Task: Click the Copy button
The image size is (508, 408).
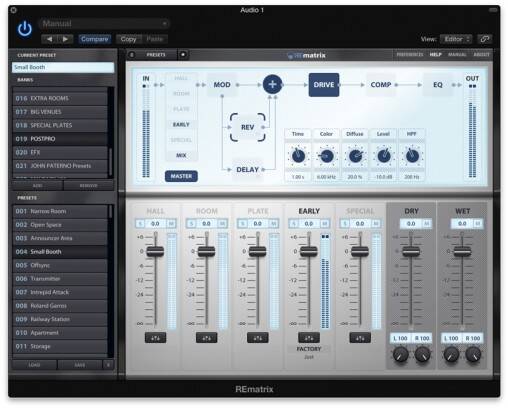Action: click(128, 39)
